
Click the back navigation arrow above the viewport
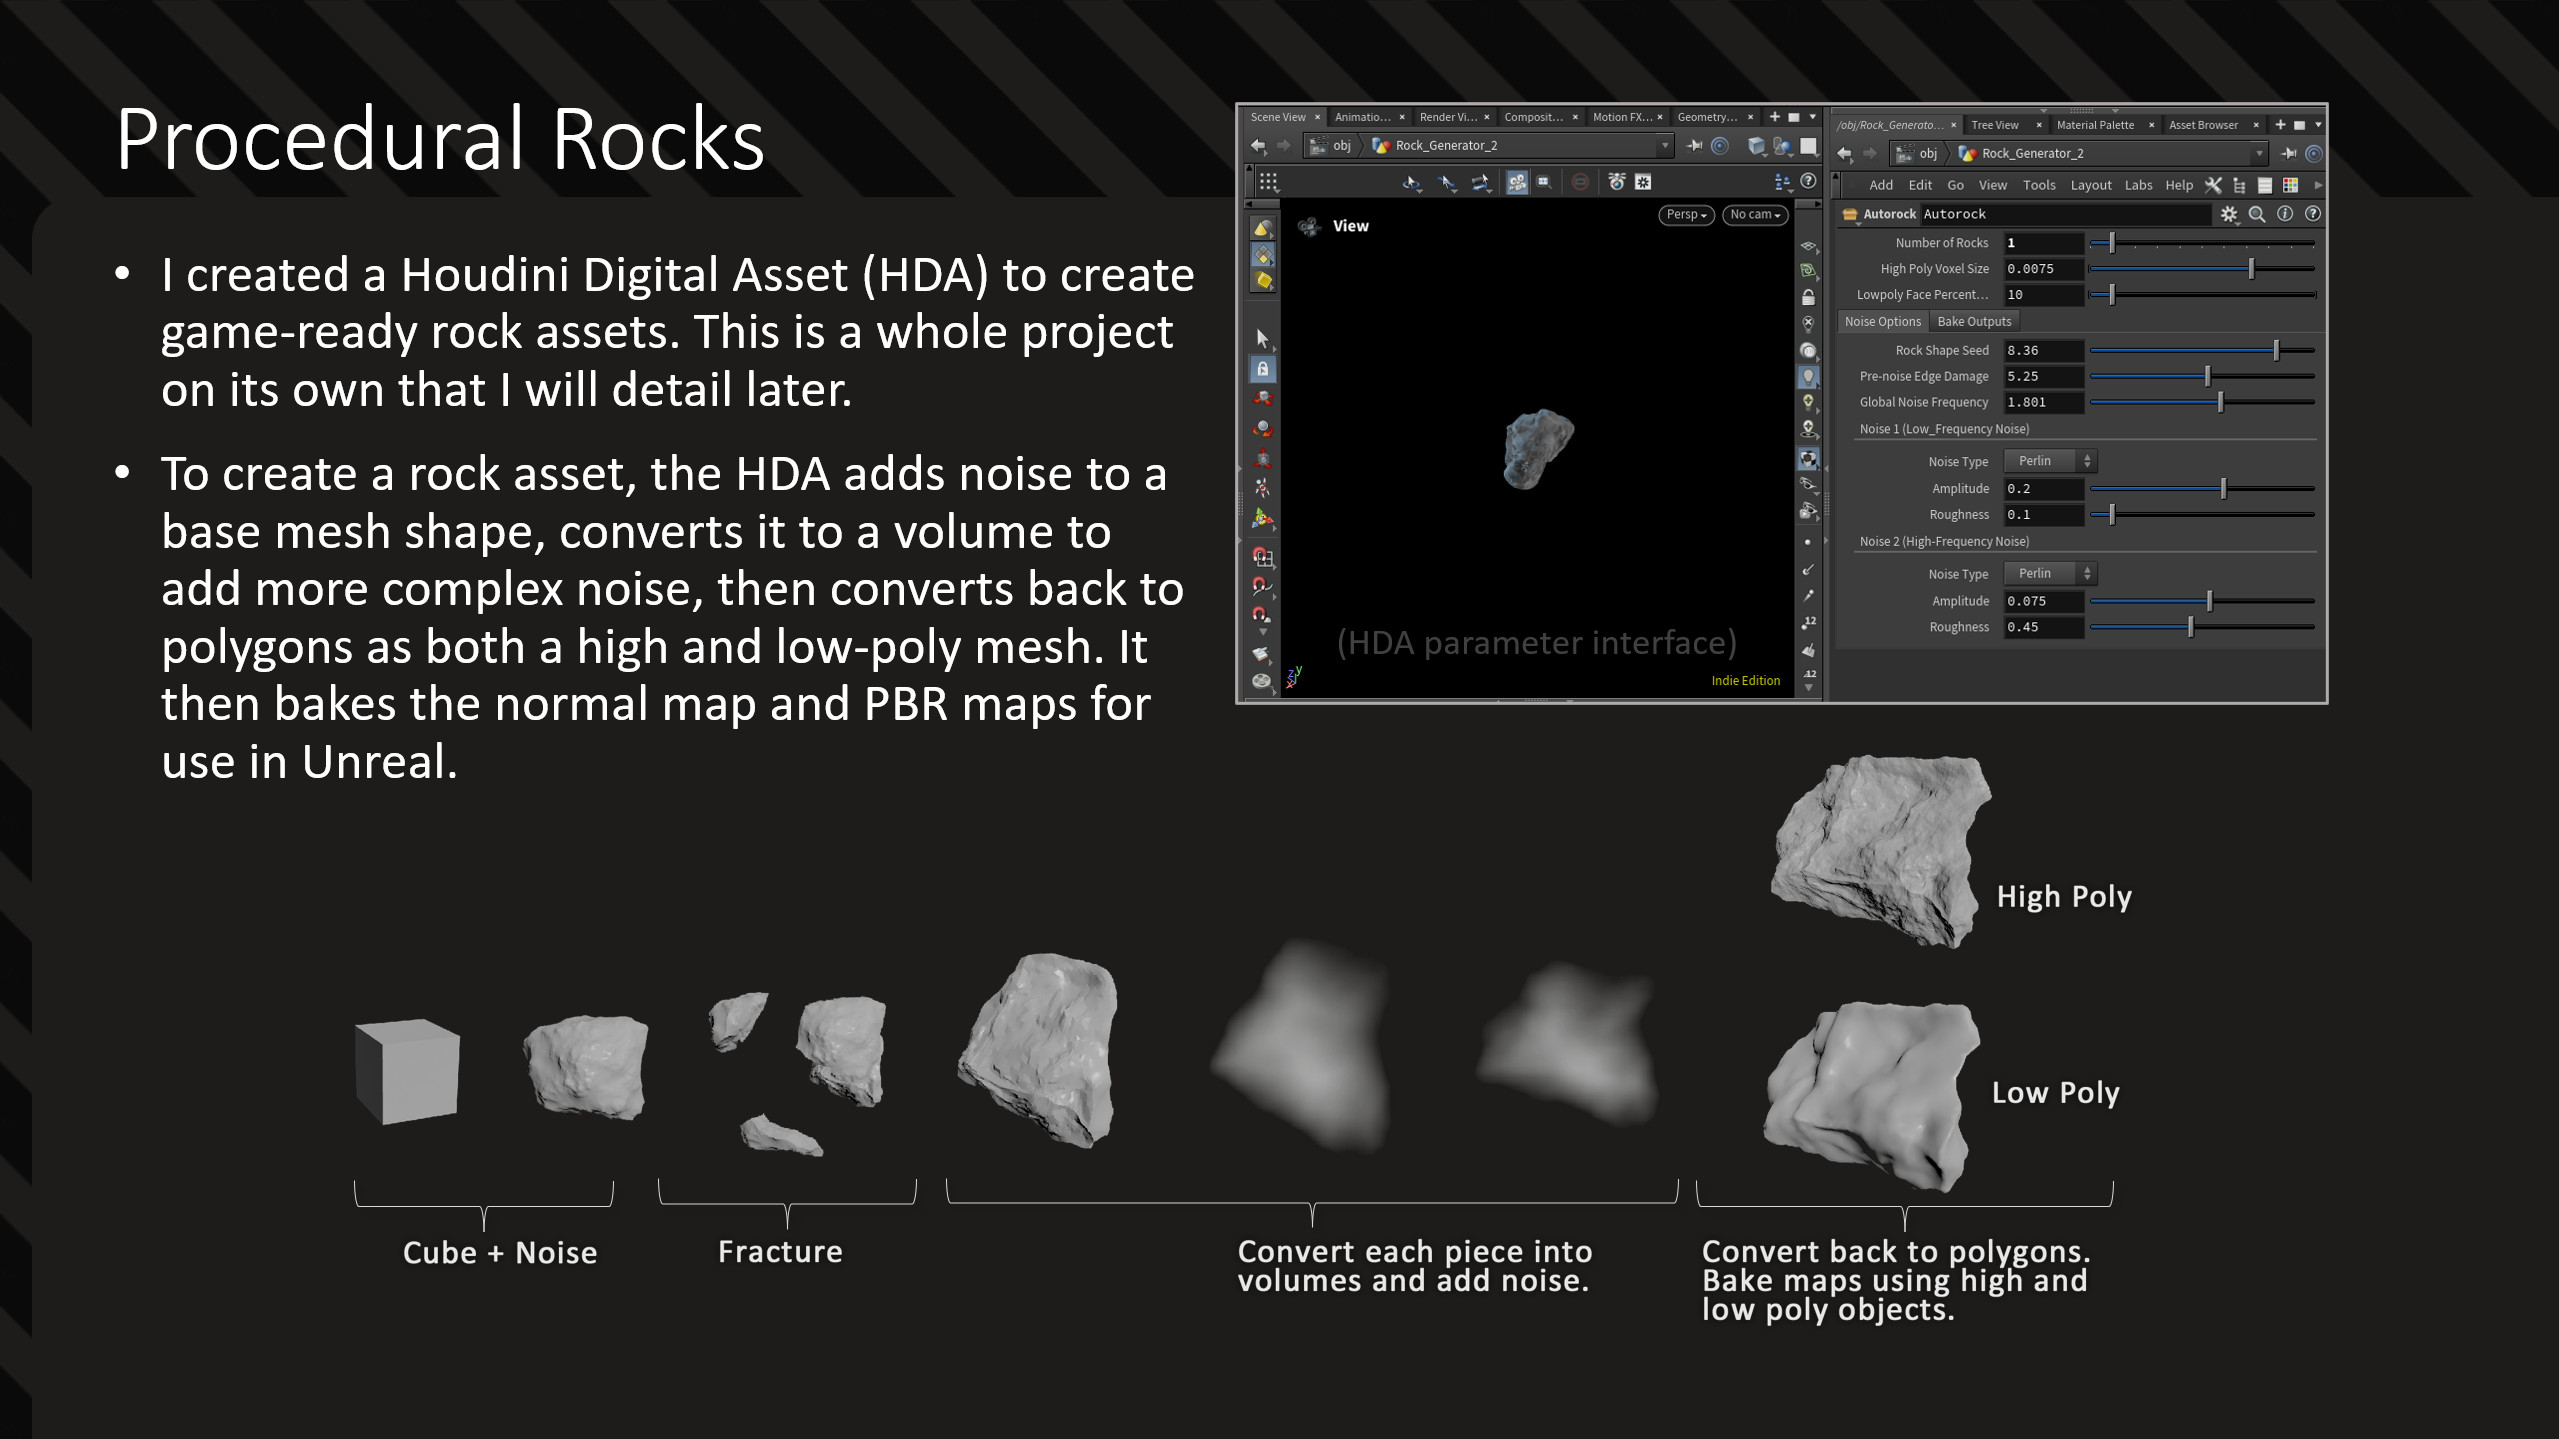[1258, 145]
